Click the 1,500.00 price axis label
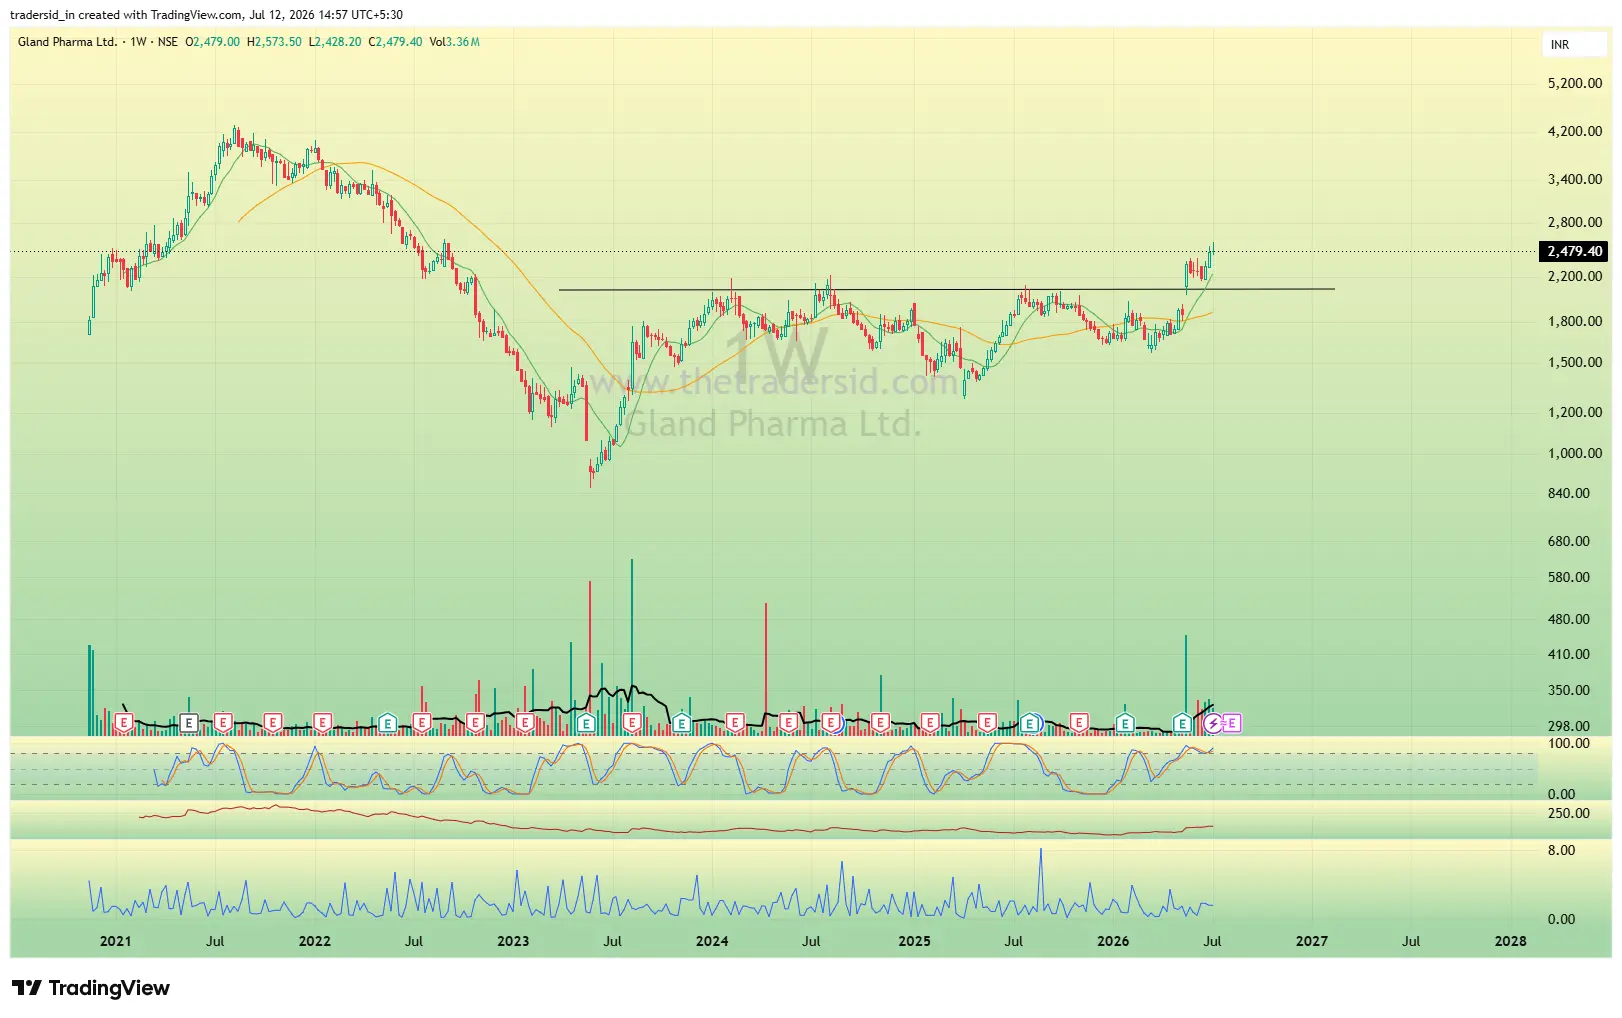 tap(1575, 362)
